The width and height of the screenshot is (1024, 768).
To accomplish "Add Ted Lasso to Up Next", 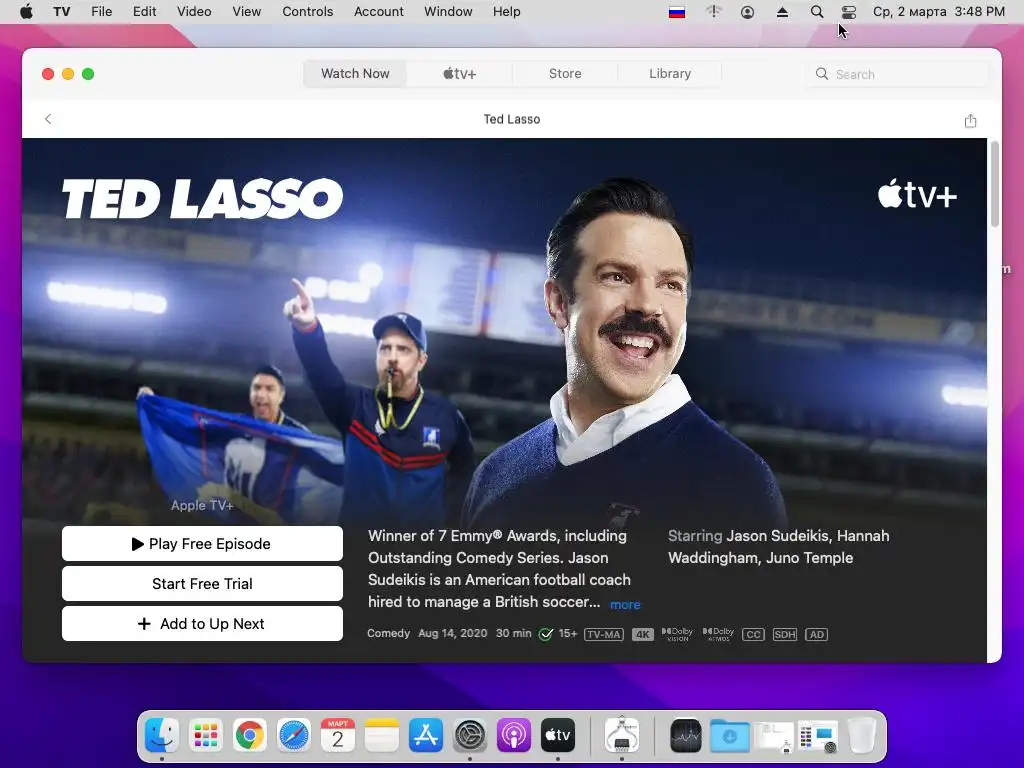I will coord(202,624).
